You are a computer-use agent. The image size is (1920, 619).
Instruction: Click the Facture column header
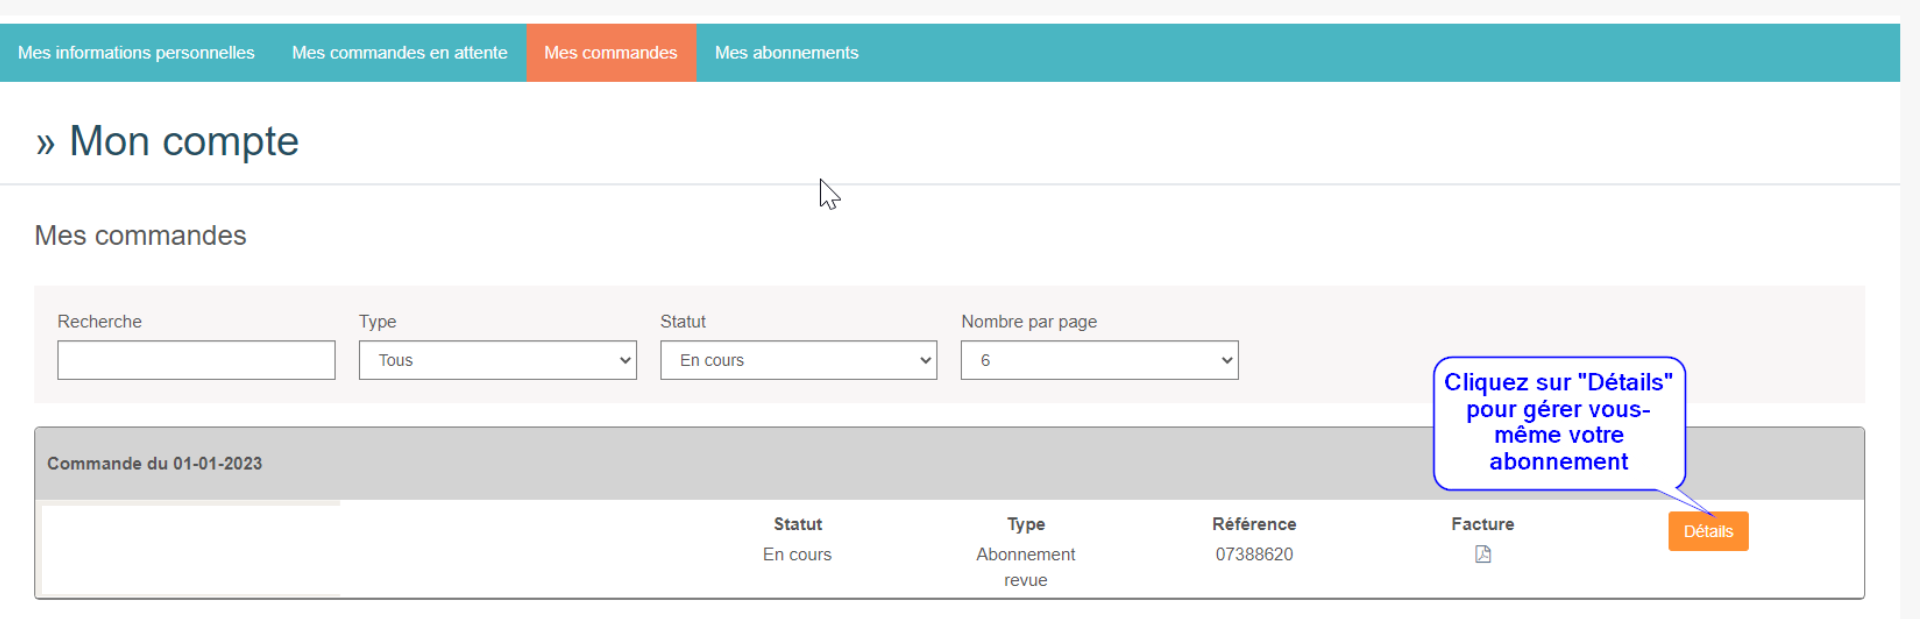point(1482,524)
